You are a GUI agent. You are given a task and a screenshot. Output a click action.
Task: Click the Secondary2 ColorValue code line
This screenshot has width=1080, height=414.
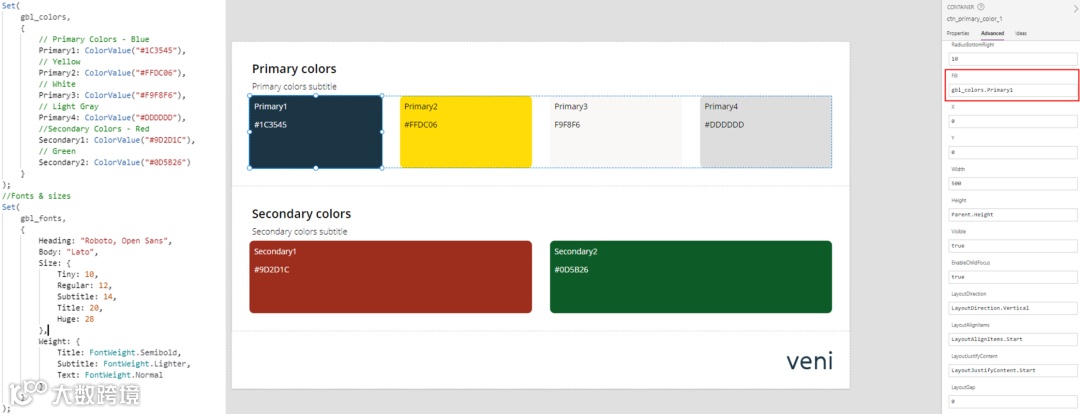coord(114,162)
